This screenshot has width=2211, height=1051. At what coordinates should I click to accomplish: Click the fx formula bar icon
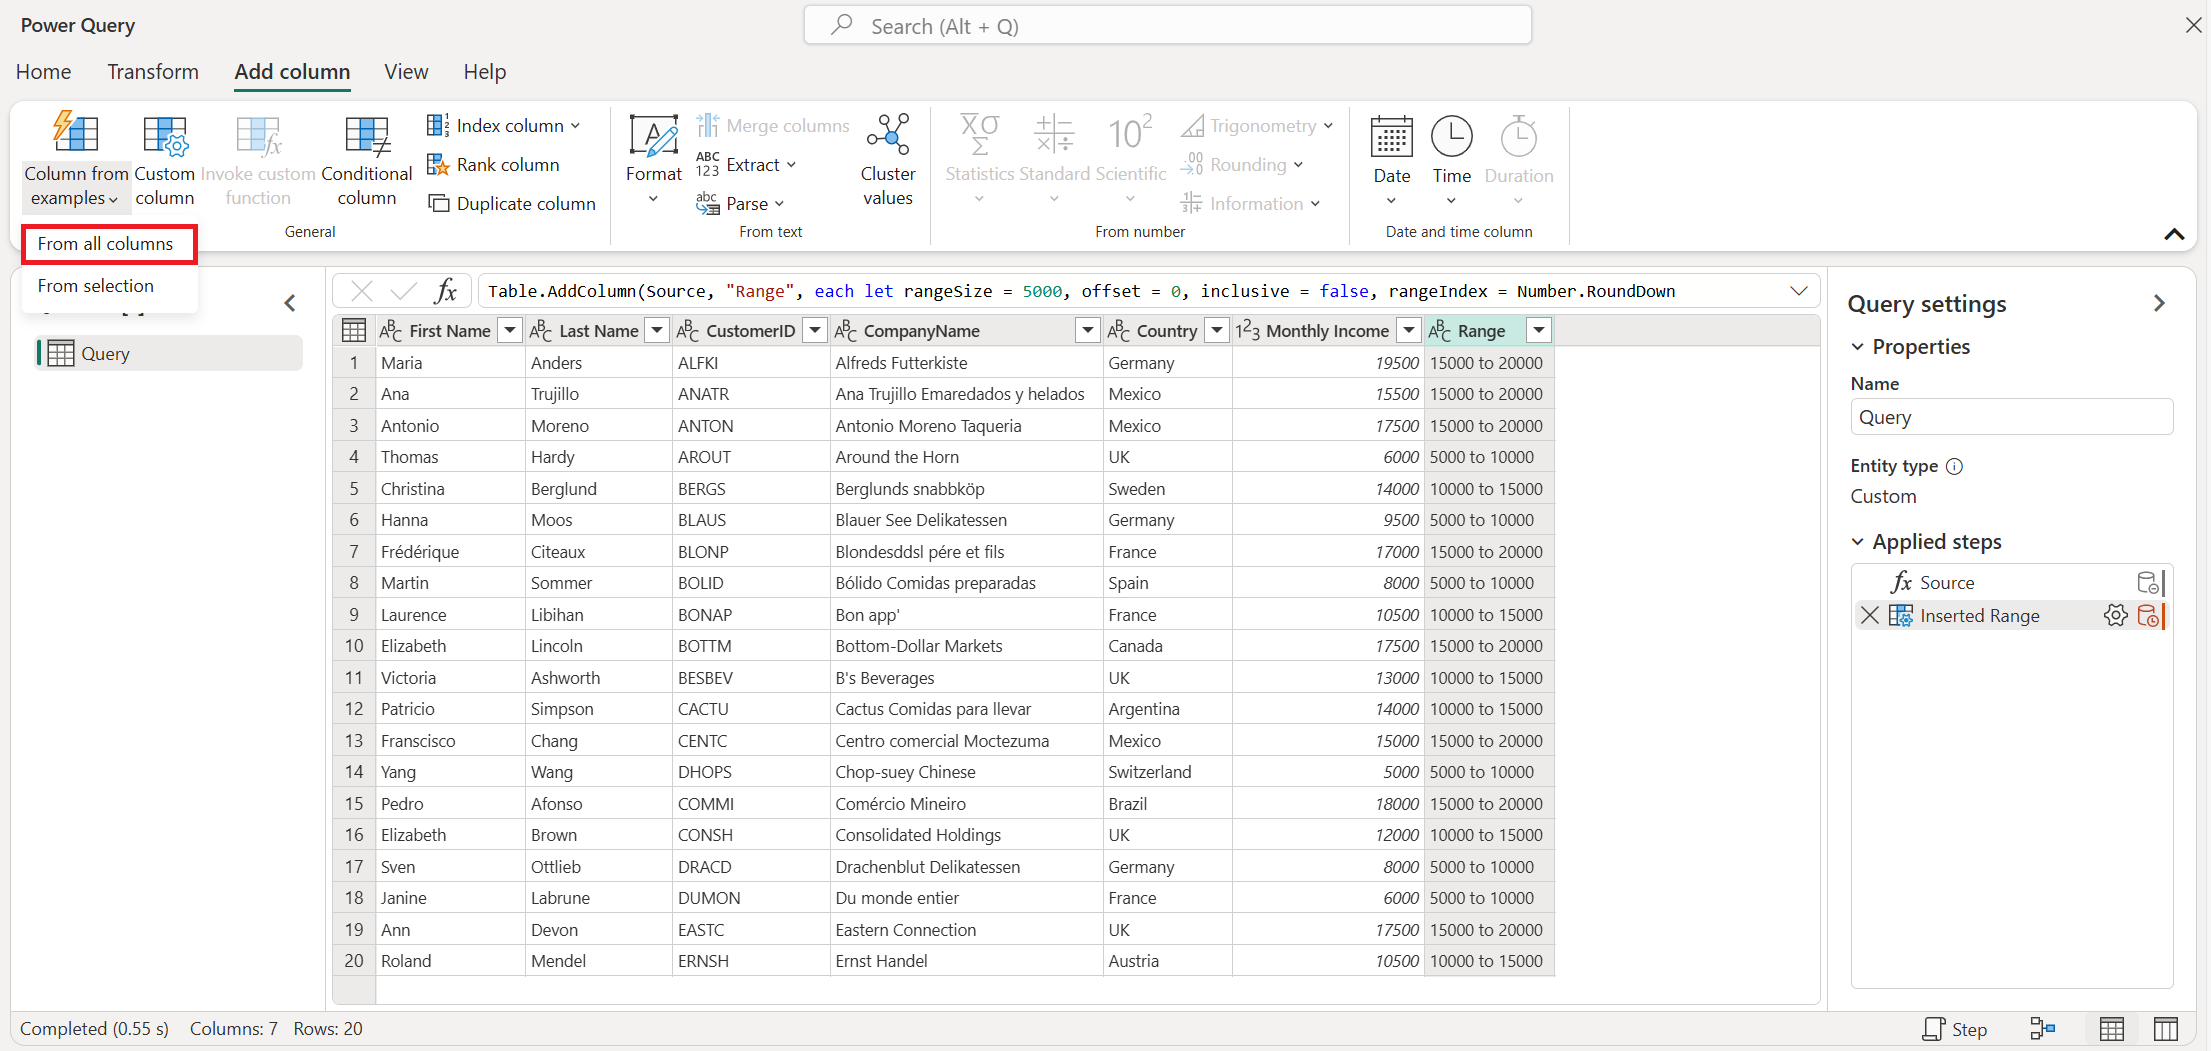446,292
